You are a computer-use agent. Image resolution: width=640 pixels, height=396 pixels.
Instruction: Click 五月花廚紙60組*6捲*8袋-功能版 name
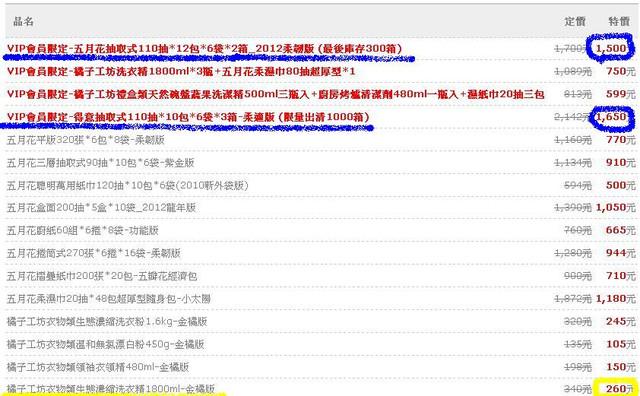pos(82,231)
